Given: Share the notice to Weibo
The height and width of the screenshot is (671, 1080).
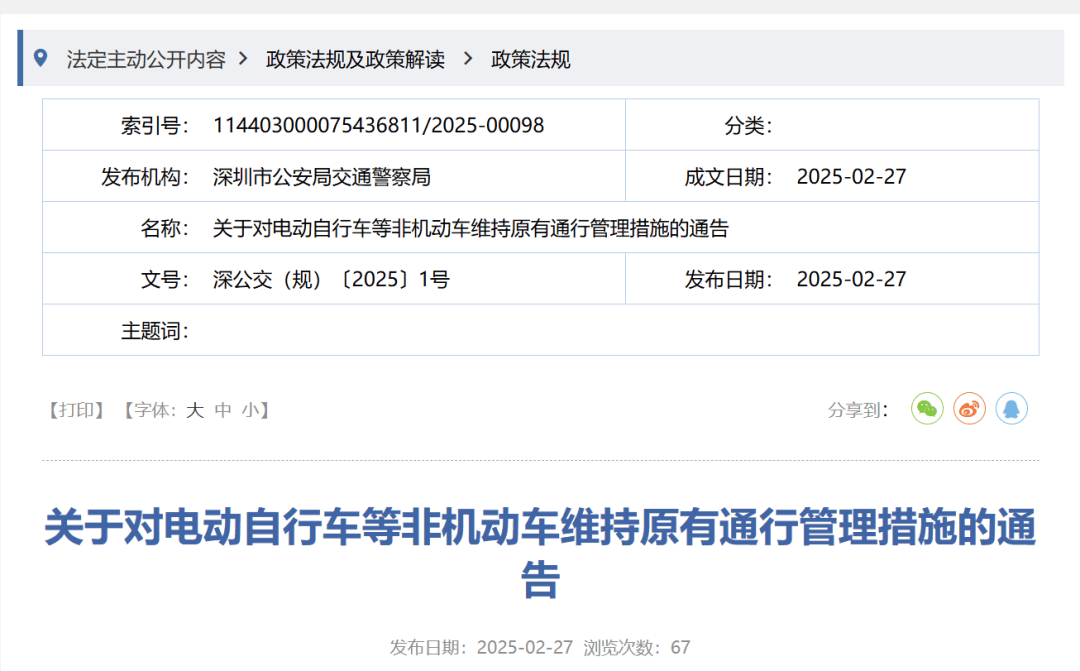Looking at the screenshot, I should [969, 409].
